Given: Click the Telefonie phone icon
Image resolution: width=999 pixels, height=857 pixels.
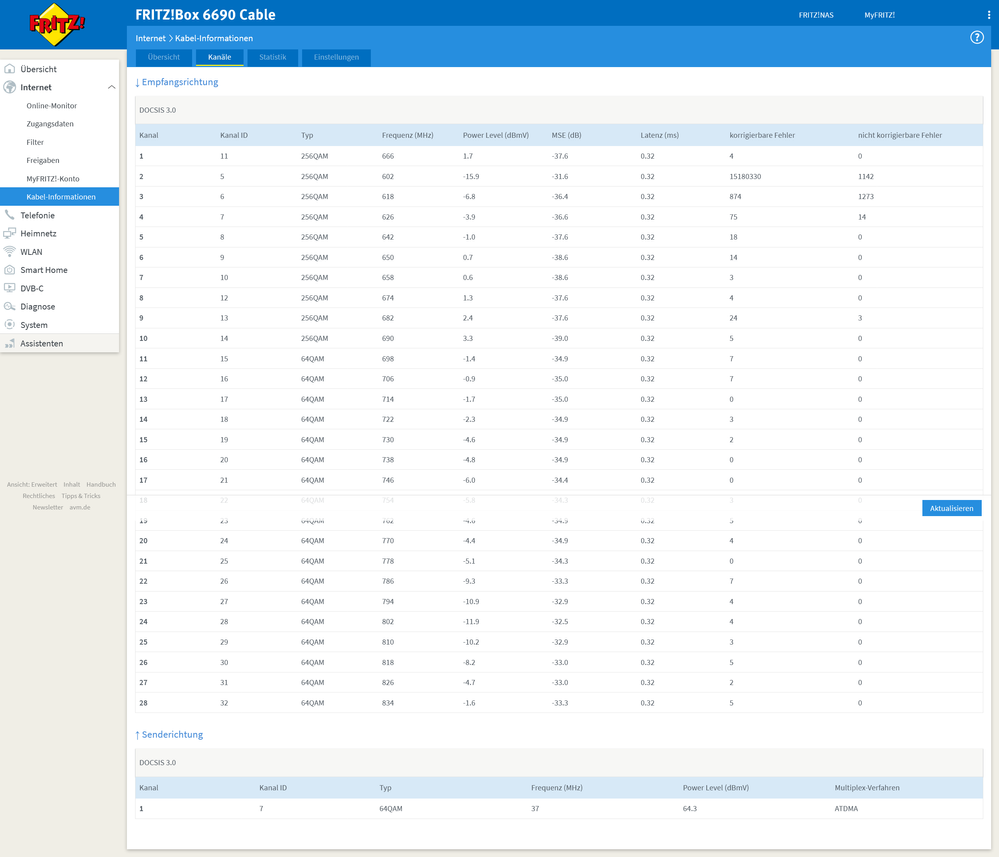Looking at the screenshot, I should point(10,215).
